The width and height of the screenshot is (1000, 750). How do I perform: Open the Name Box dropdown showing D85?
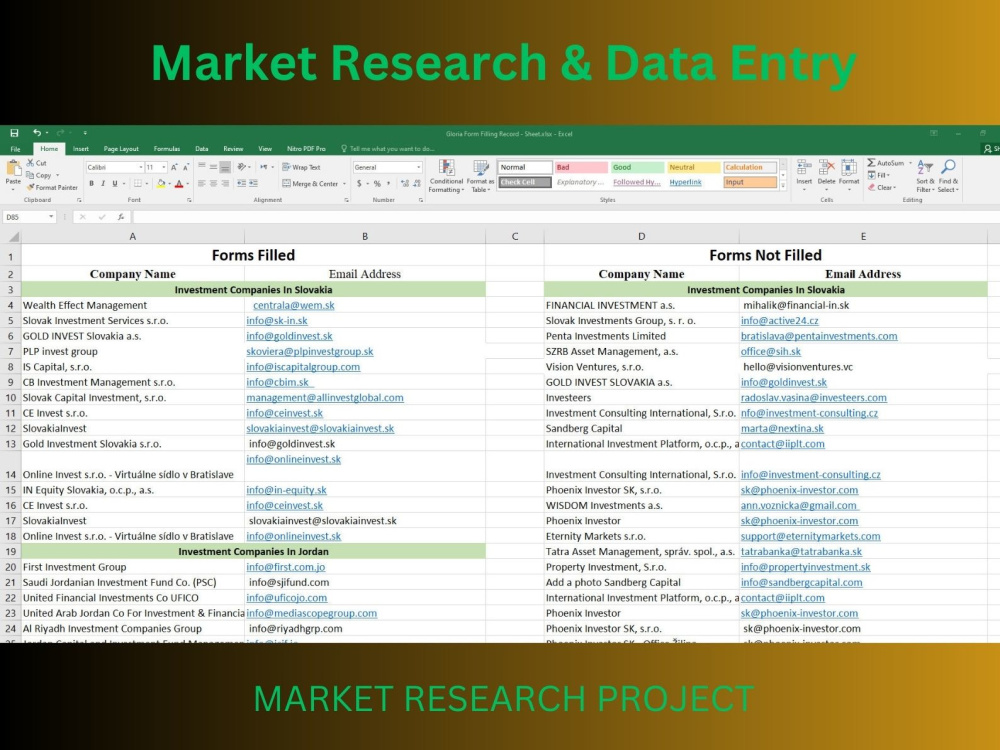coord(51,217)
